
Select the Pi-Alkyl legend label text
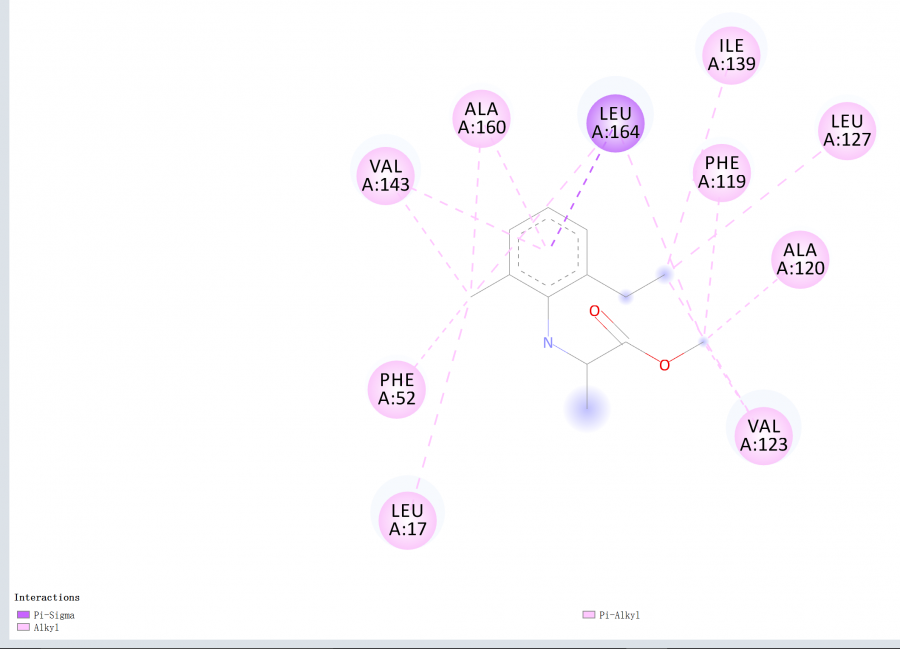coord(619,615)
